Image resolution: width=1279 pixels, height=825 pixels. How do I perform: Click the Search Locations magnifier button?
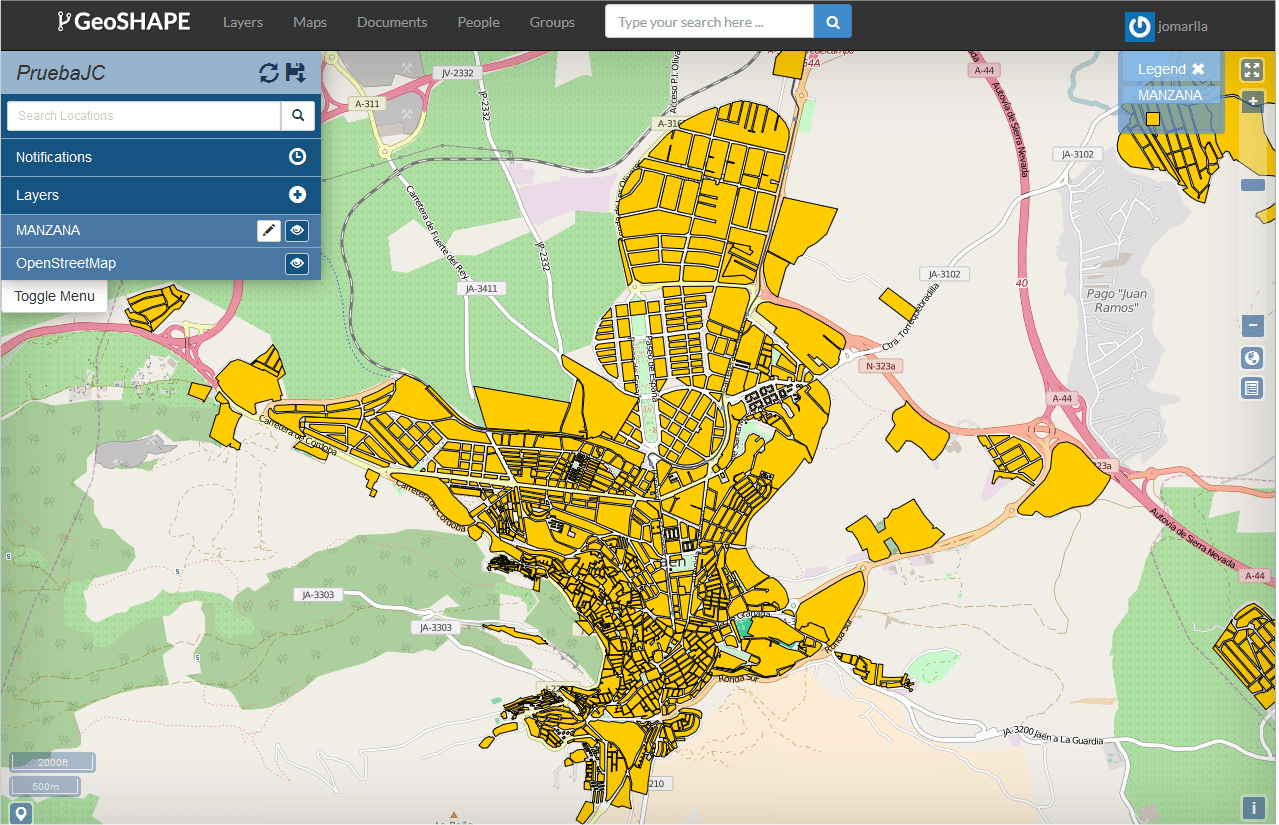tap(298, 116)
